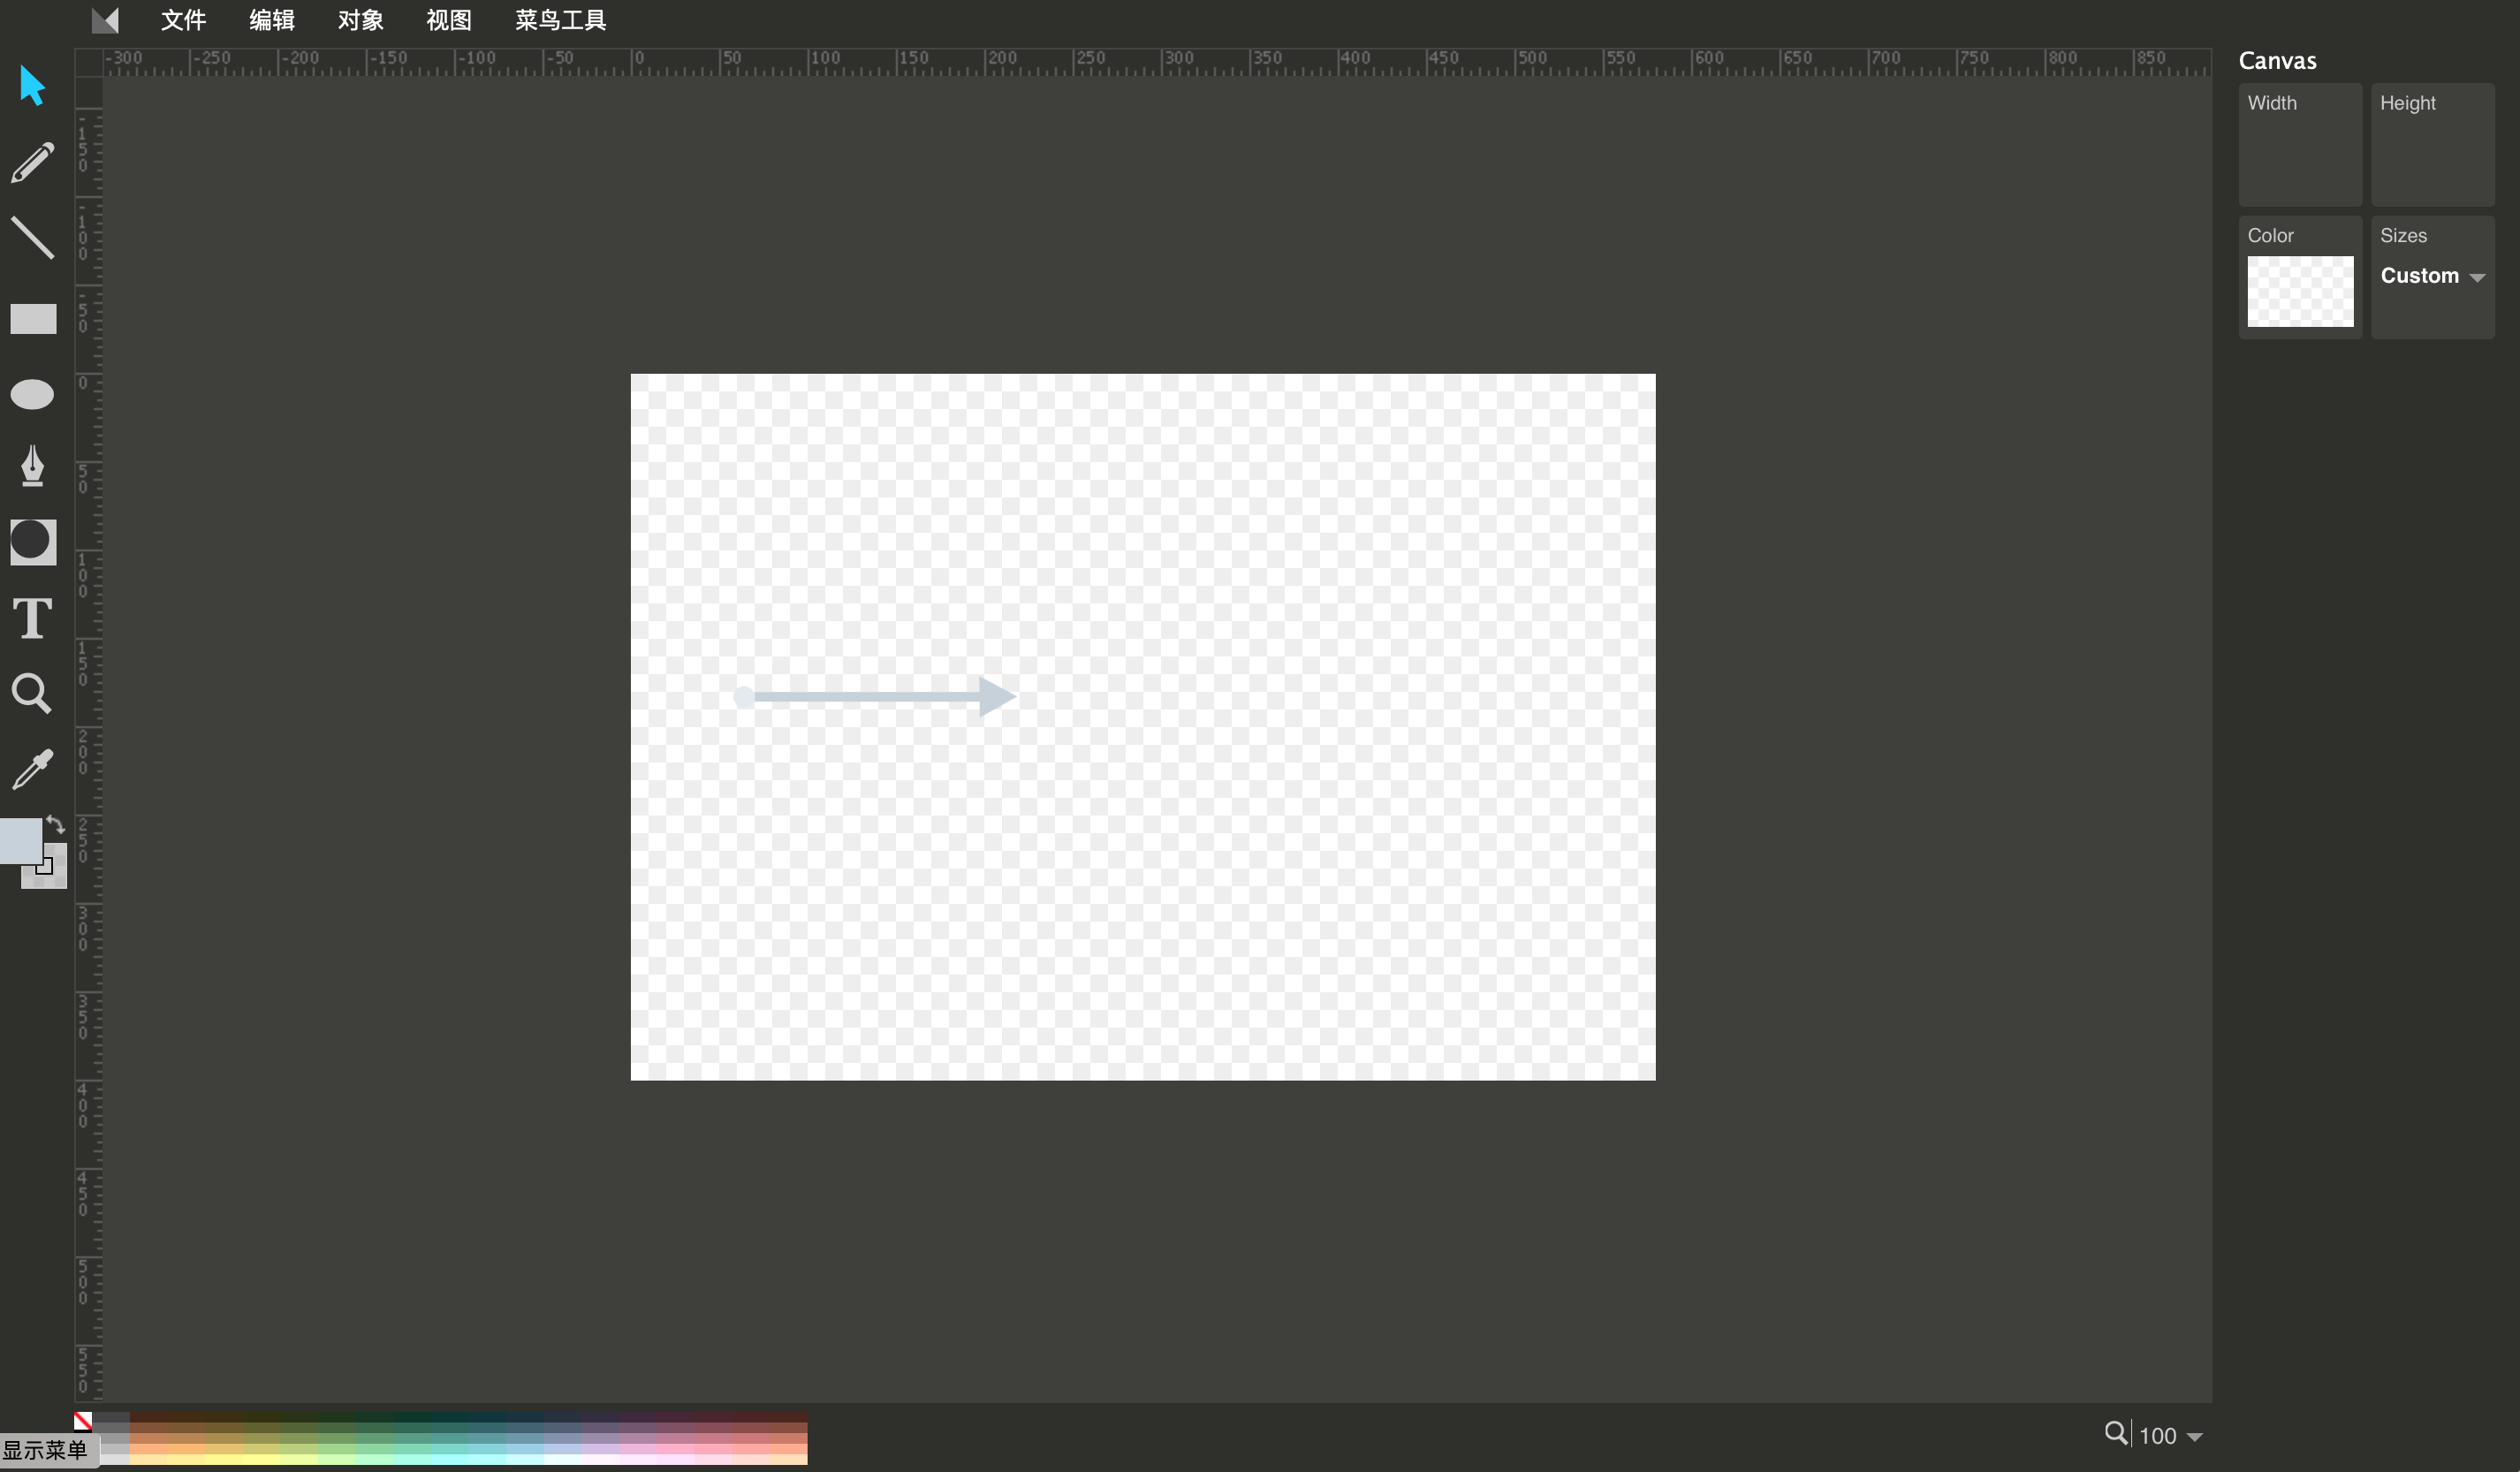Open the Sizes Custom dropdown

(2432, 276)
